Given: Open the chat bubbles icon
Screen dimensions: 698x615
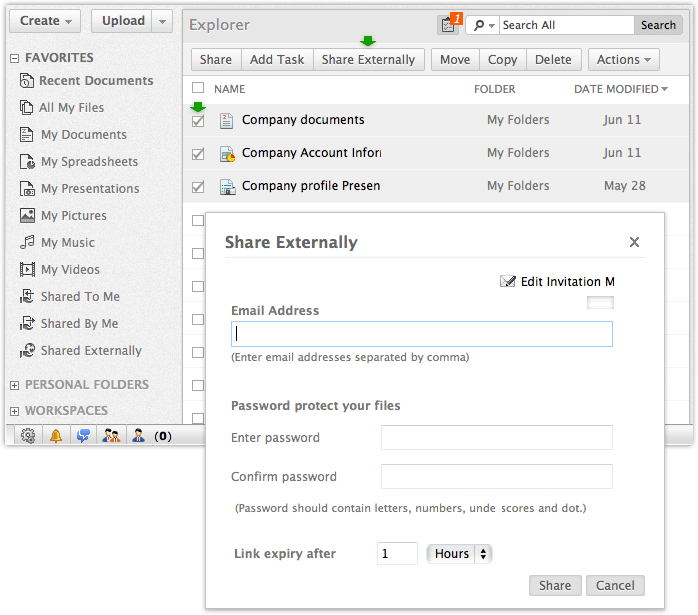Looking at the screenshot, I should tap(84, 436).
